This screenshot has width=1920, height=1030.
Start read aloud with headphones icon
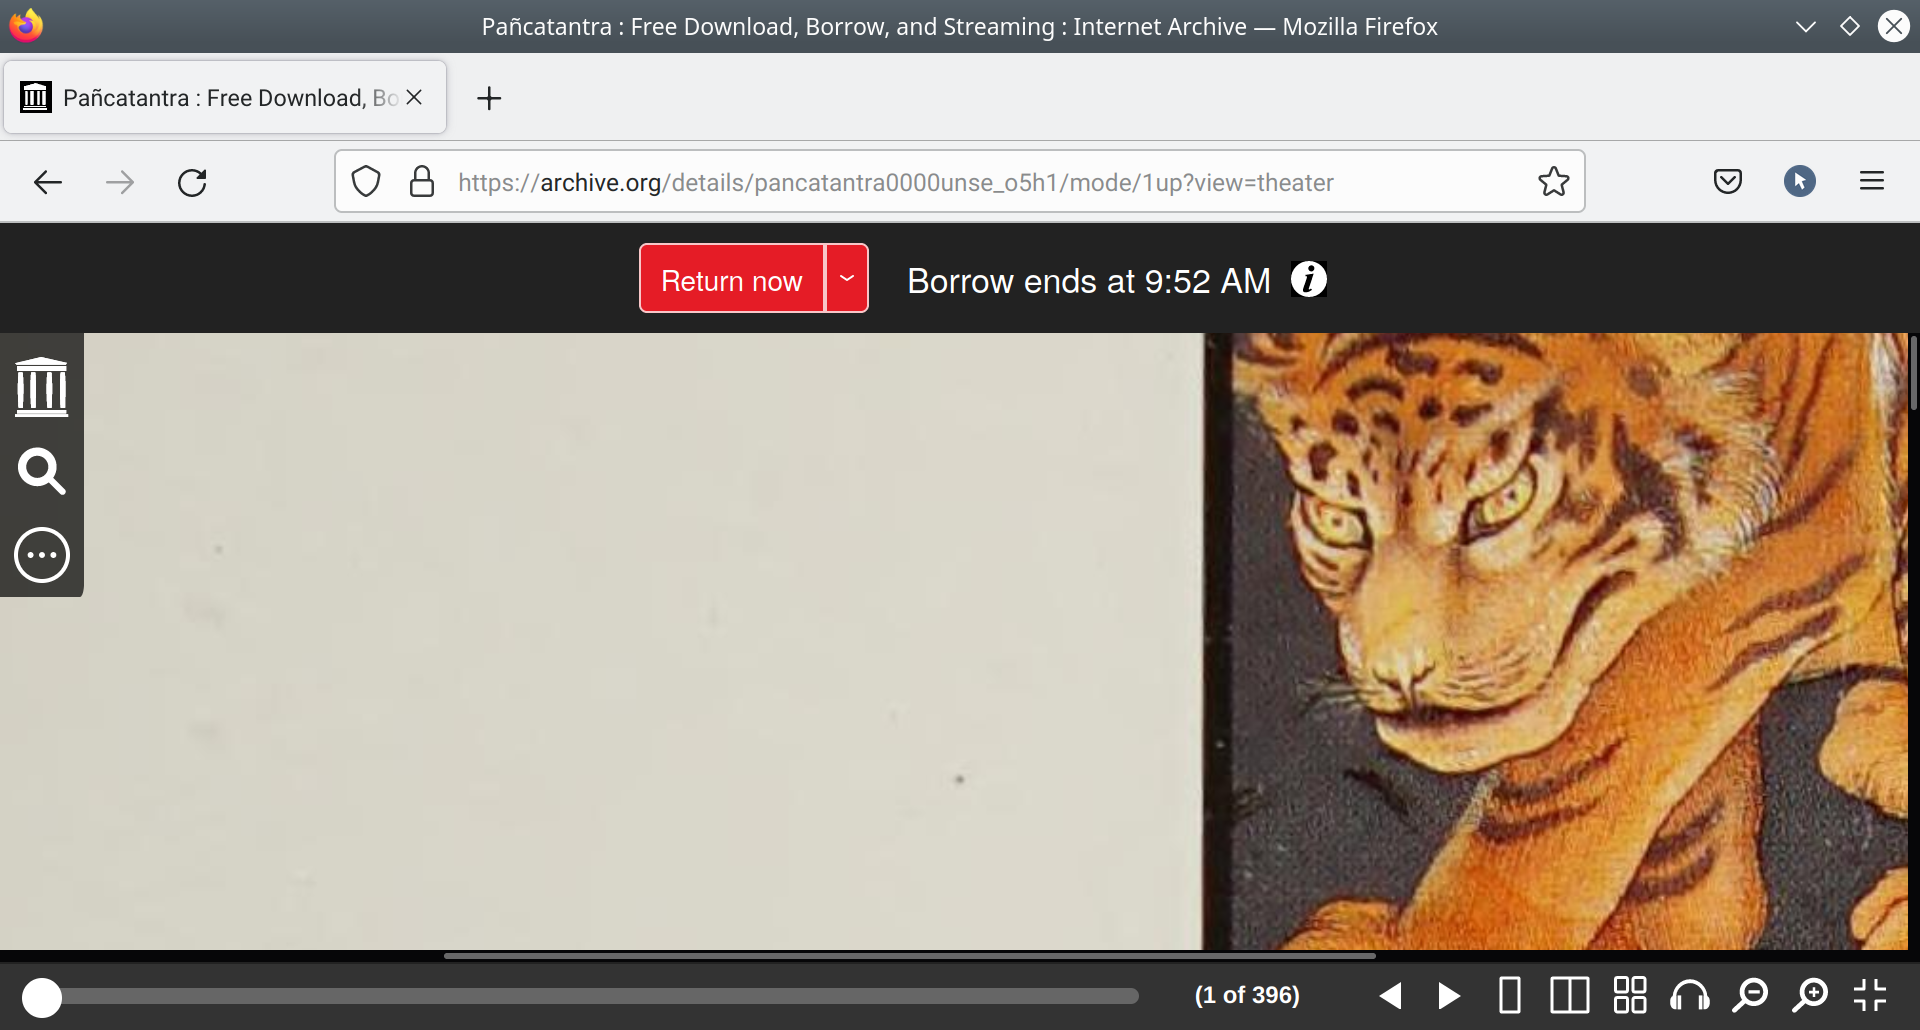point(1689,996)
